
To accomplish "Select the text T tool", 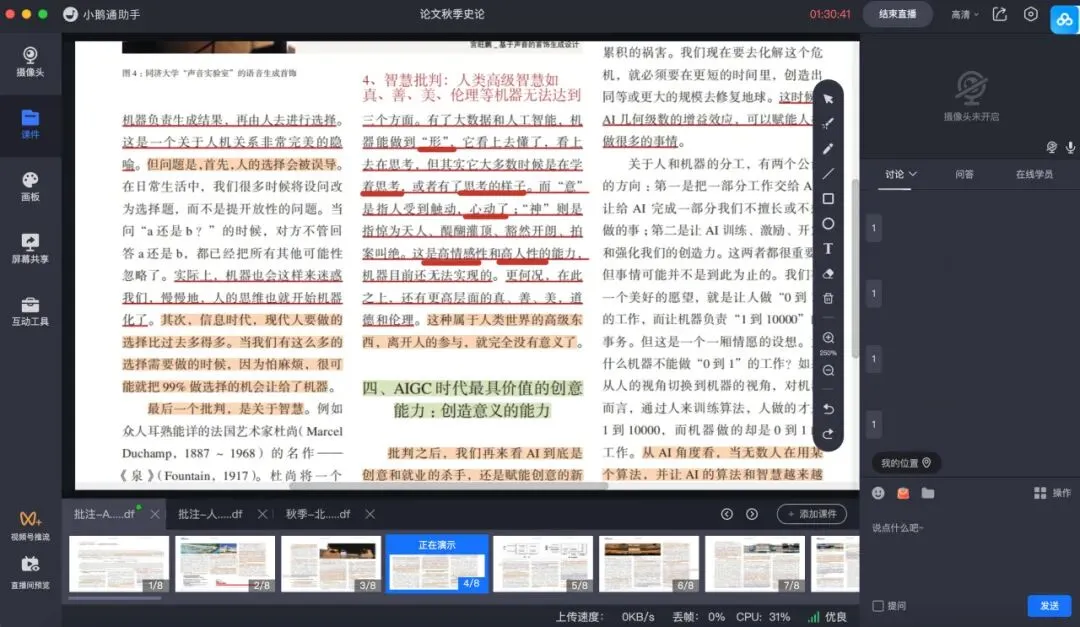I will [829, 249].
